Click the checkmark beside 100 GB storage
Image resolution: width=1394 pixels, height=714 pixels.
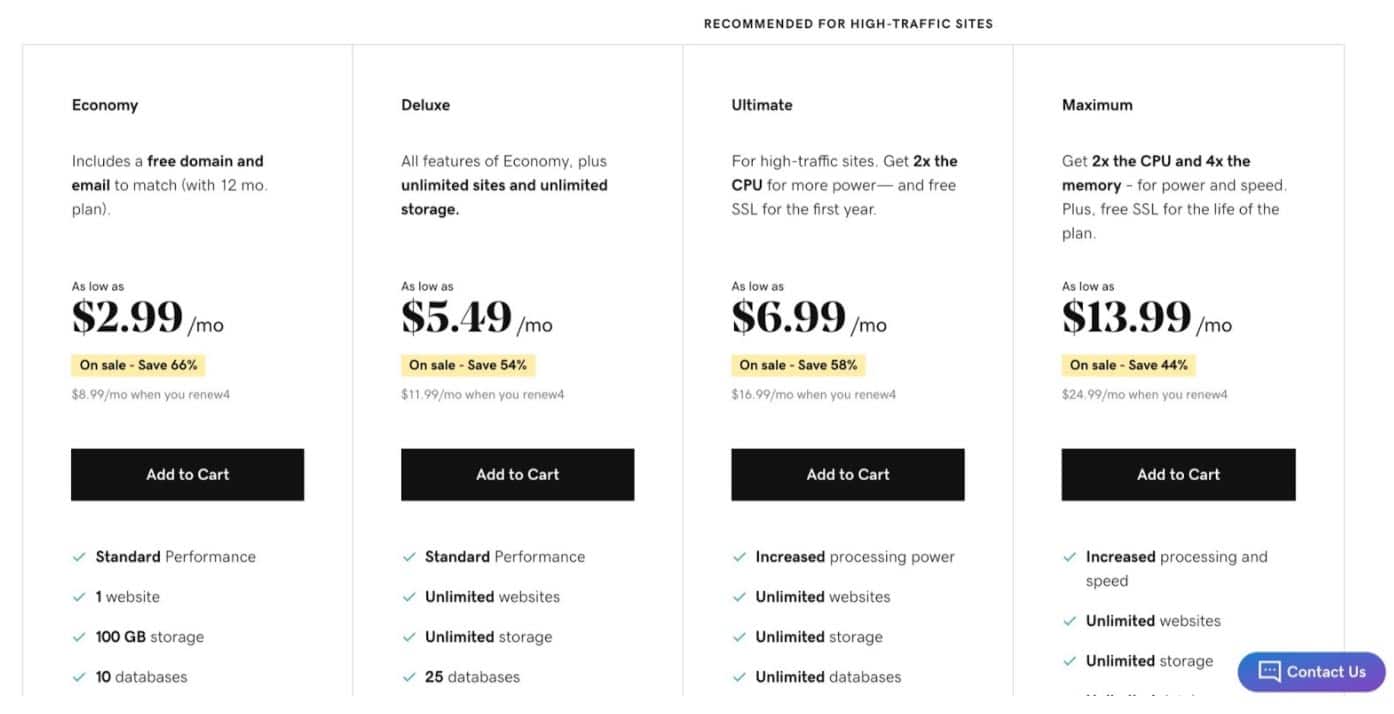click(79, 637)
